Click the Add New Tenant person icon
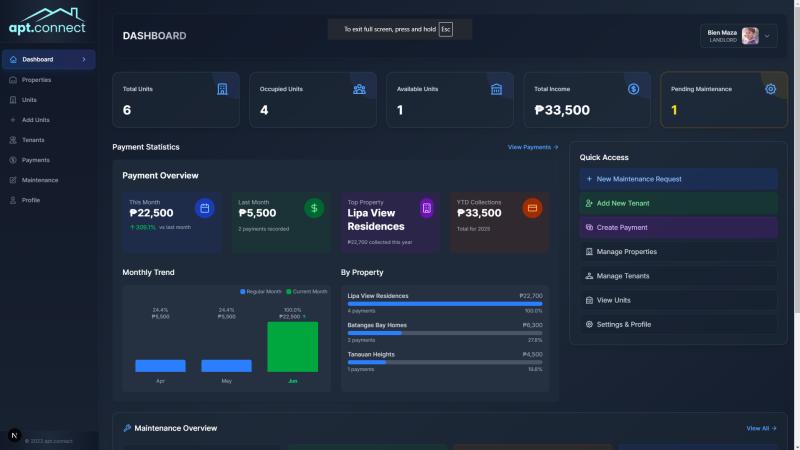 click(589, 203)
